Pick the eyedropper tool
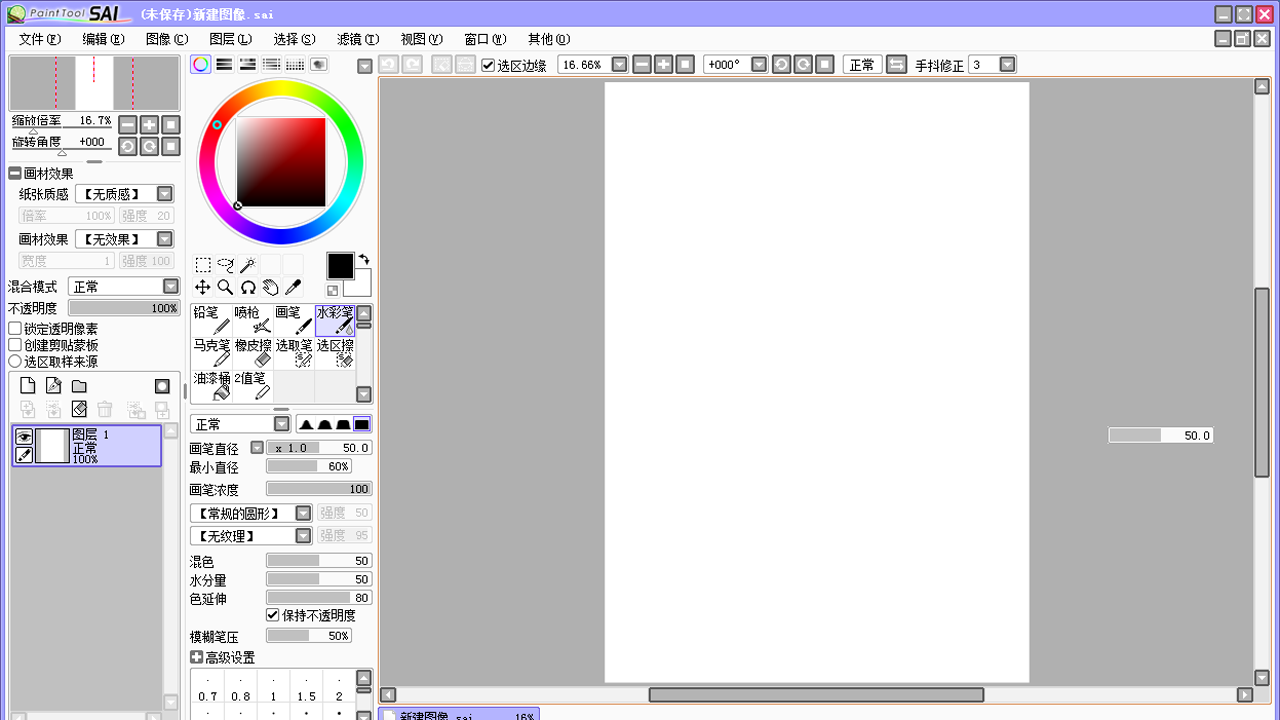The image size is (1280, 720). tap(292, 287)
